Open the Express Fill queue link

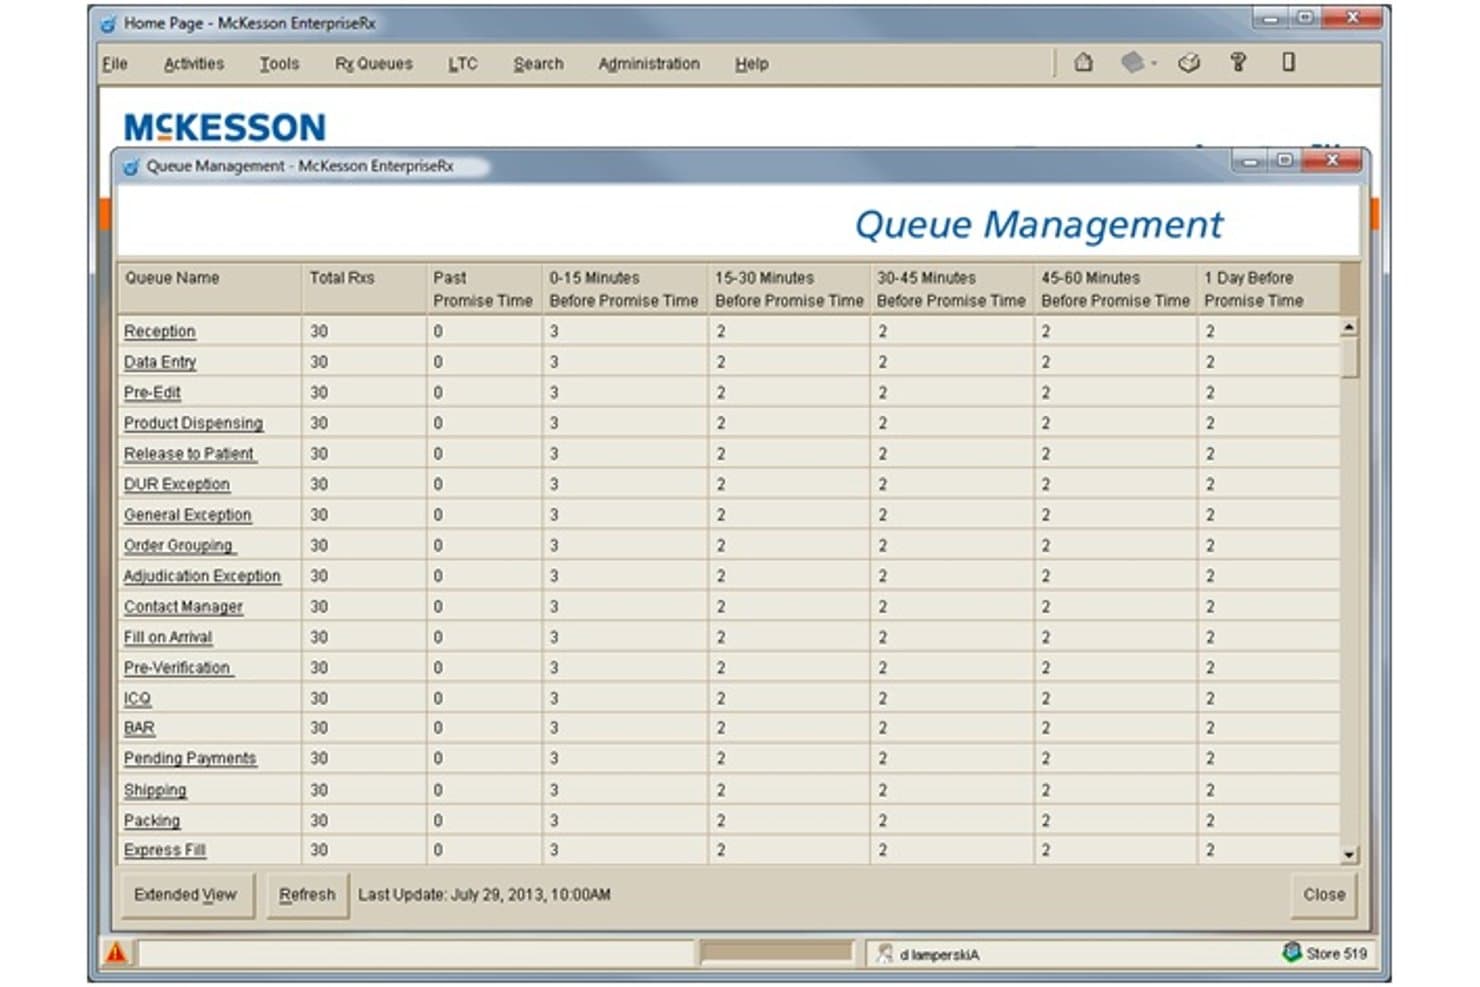(165, 850)
